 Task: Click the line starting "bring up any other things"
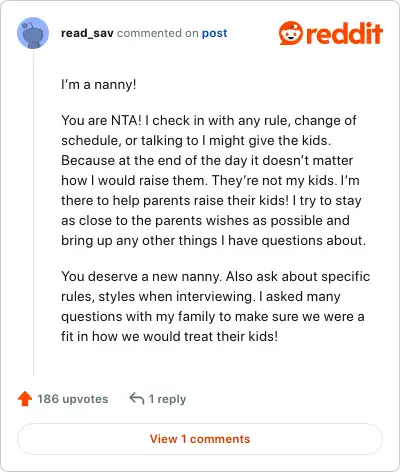[x=213, y=240]
